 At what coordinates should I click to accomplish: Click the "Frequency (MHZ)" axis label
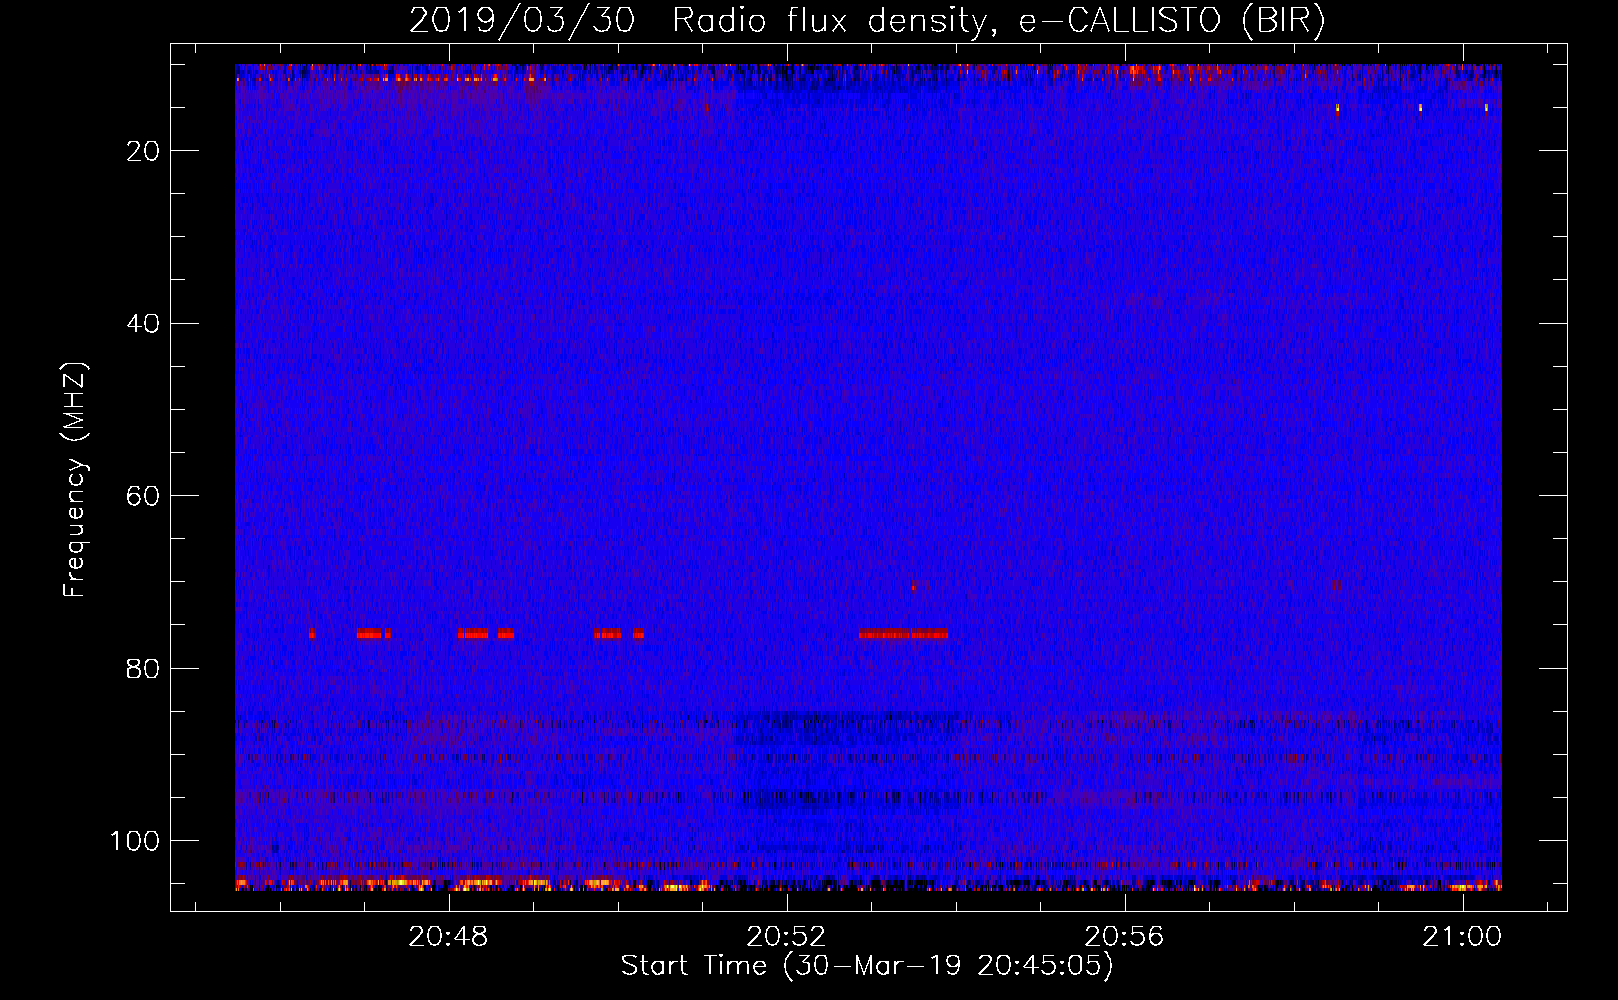75,480
